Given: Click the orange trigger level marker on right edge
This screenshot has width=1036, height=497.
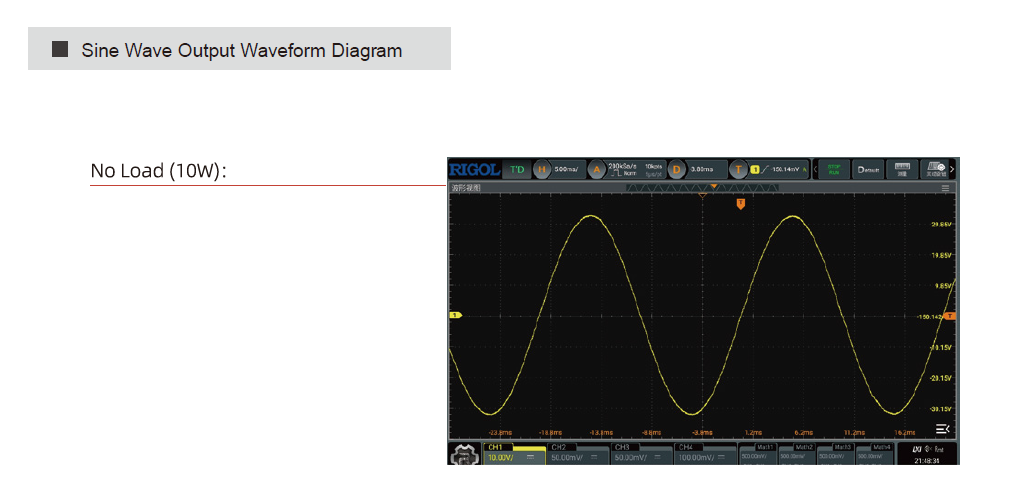Looking at the screenshot, I should [950, 316].
